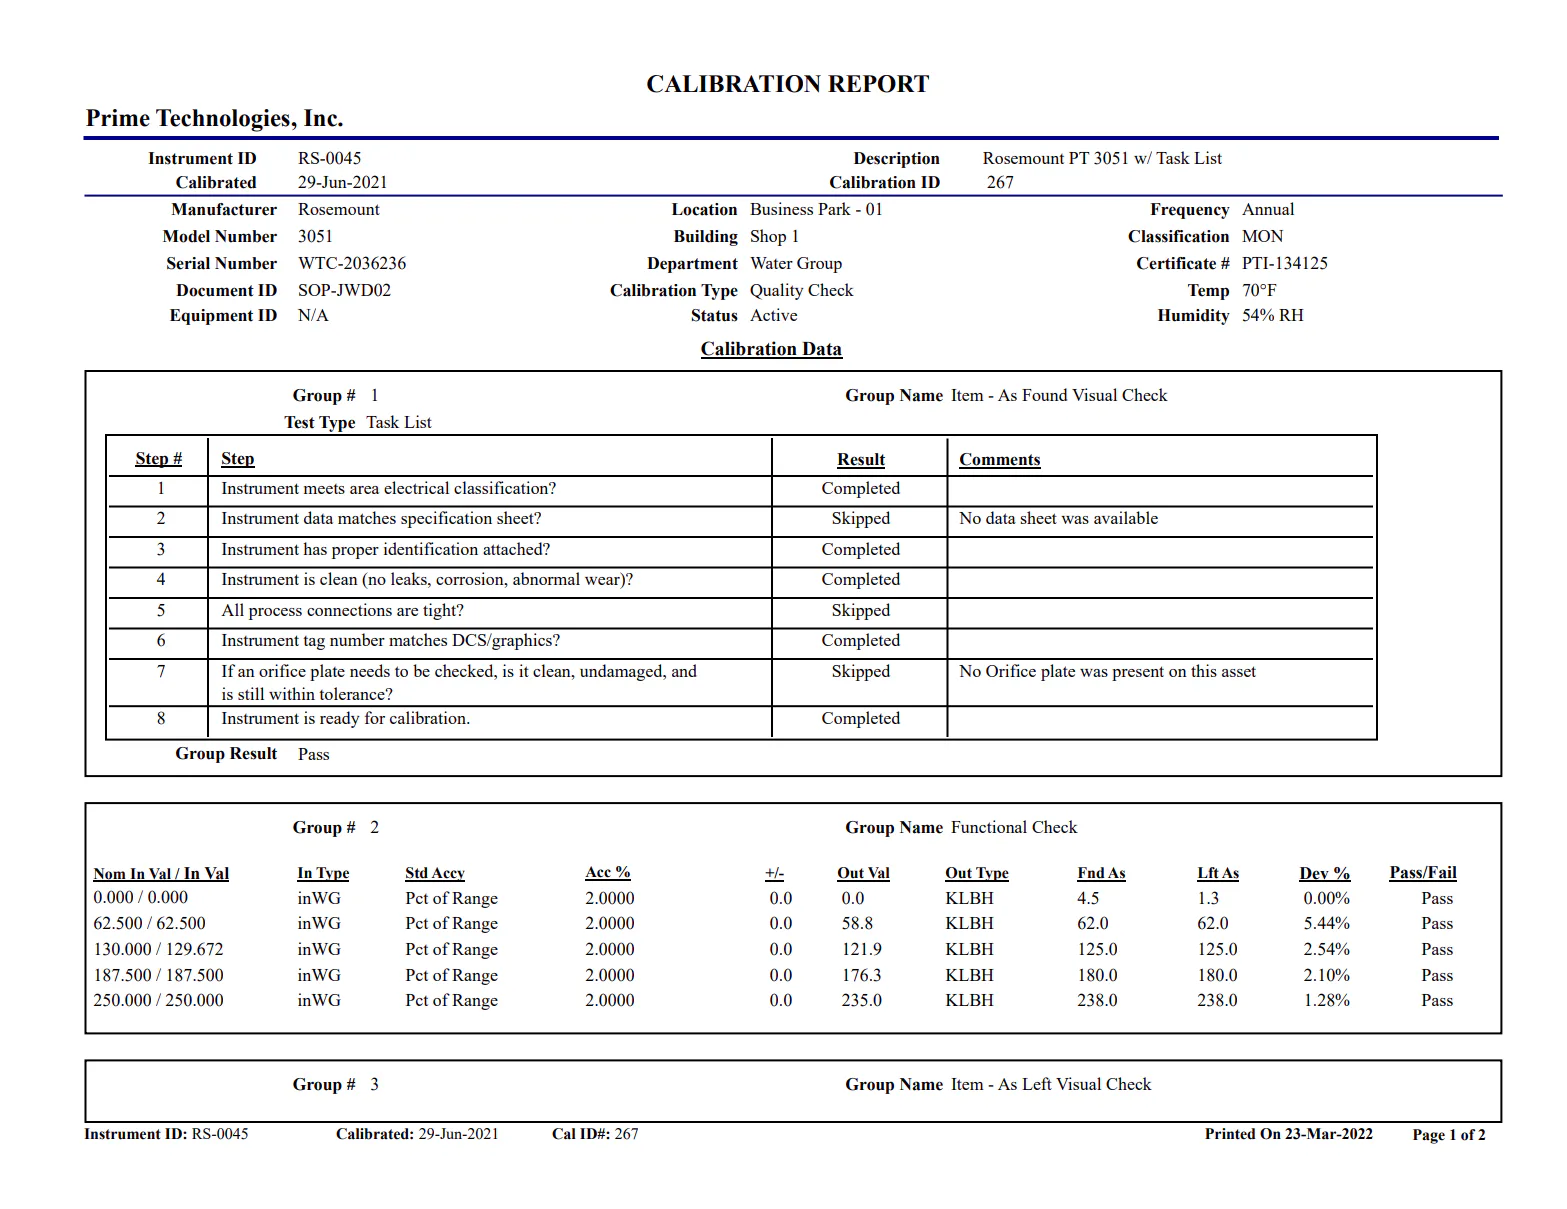The height and width of the screenshot is (1209, 1567).
Task: Select group name 'Item - As Left Visual Check'
Action: 1051,1084
